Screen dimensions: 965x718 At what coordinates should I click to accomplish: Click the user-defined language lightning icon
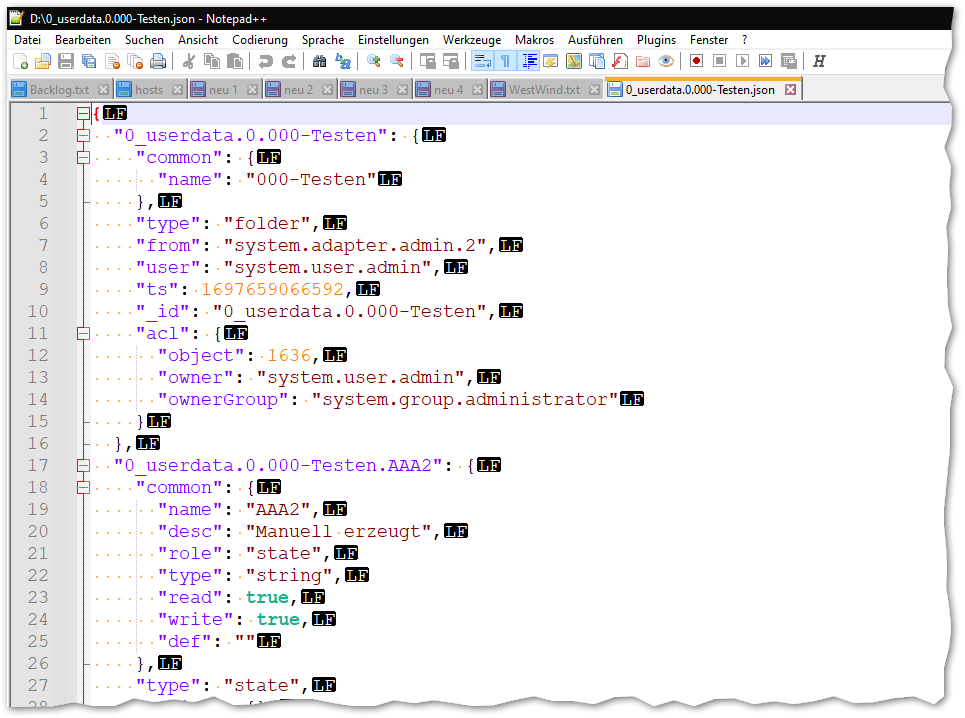coord(551,62)
